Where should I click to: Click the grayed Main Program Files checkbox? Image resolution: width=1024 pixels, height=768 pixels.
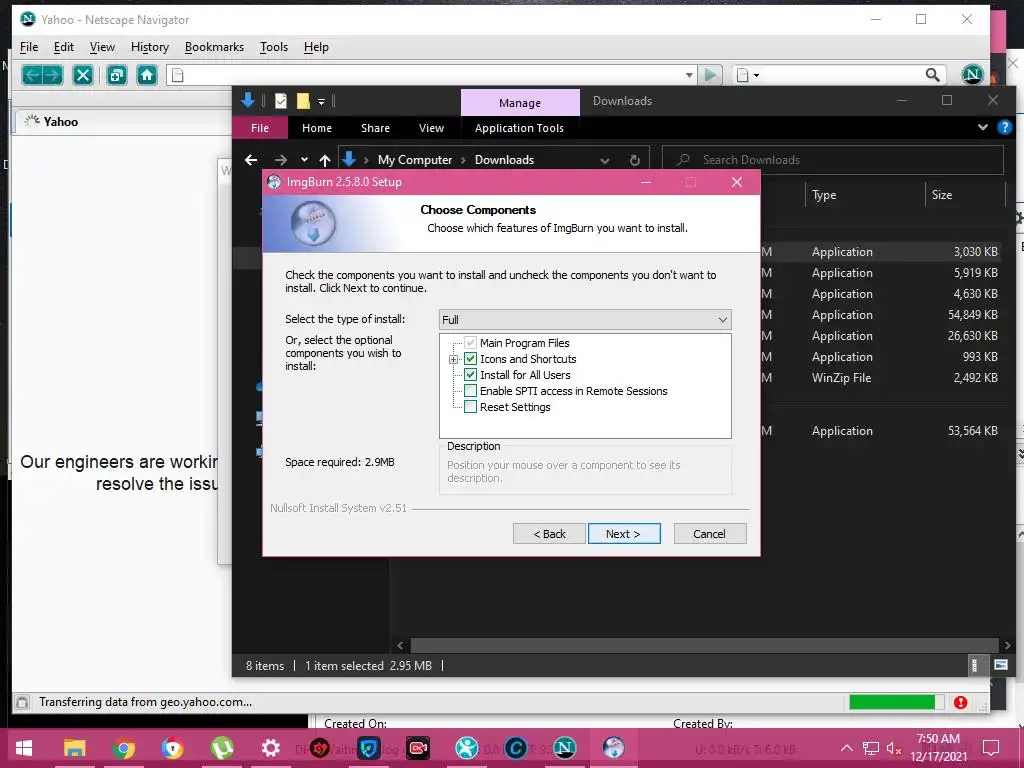470,343
